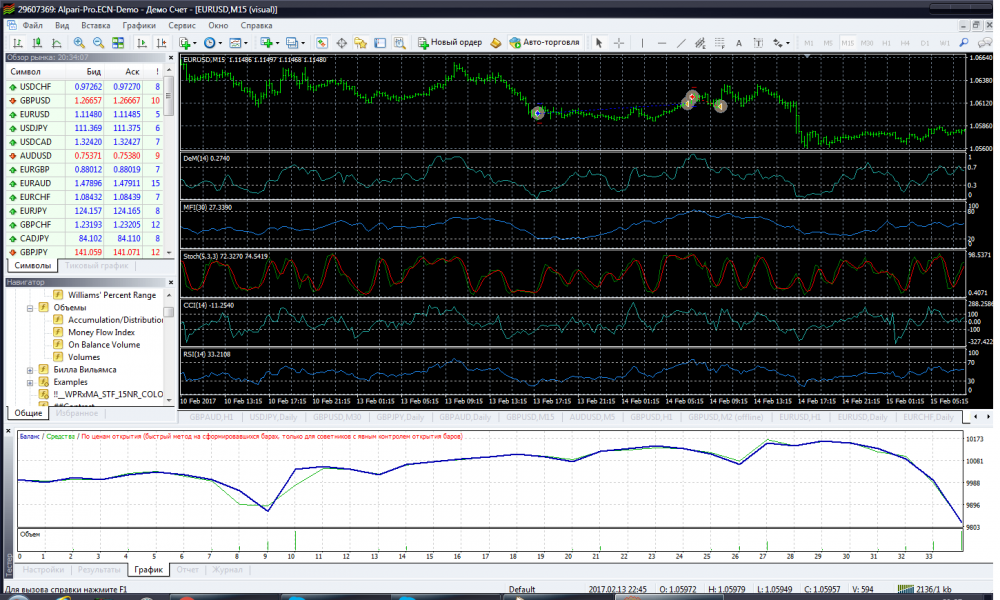Click Navigator scrollbar up arrow
The height and width of the screenshot is (600, 1000).
[169, 295]
